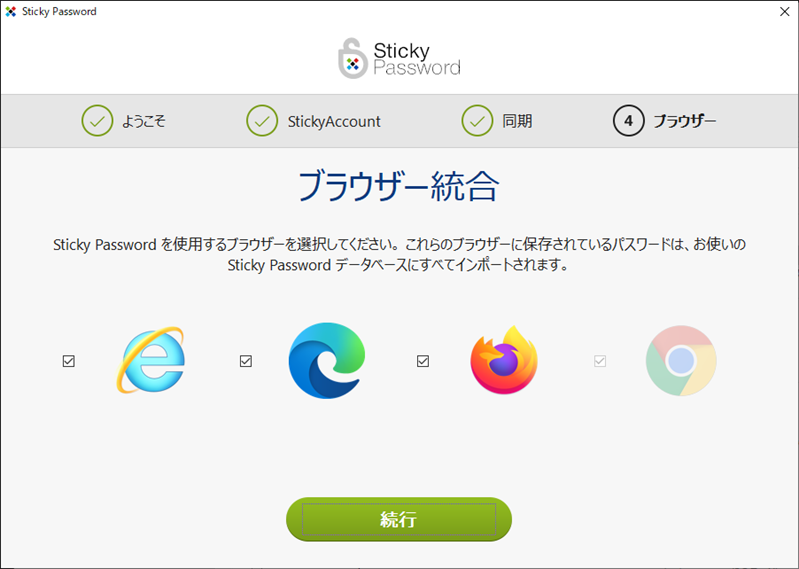Close the Sticky Password window
799x569 pixels.
(785, 11)
